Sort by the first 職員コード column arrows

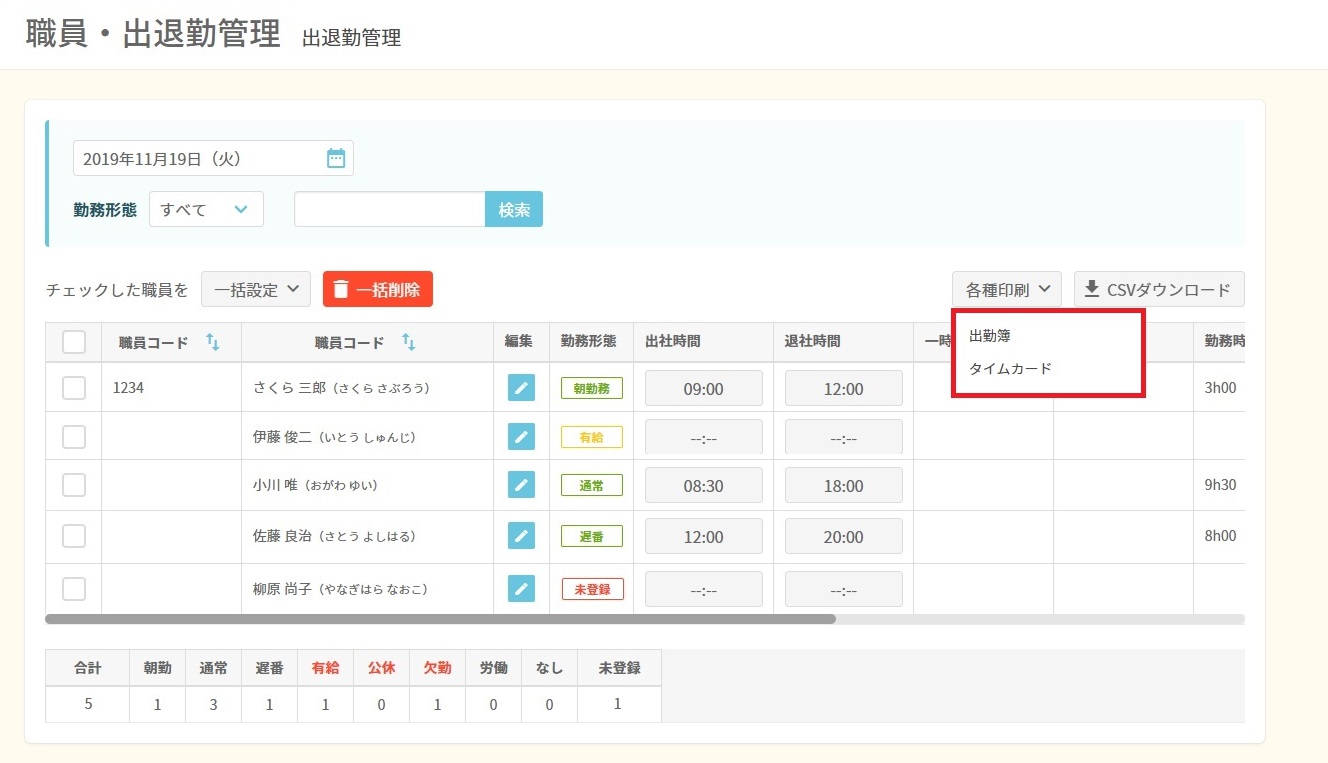tap(212, 342)
